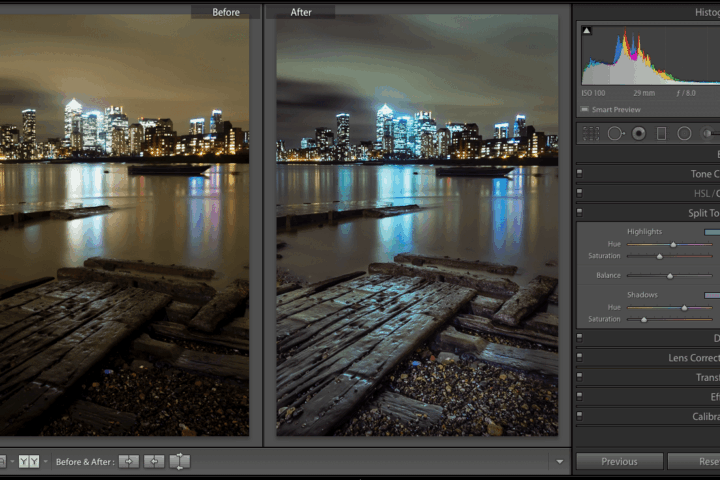The width and height of the screenshot is (720, 480).
Task: Toggle the histogram shadow clipping triangle
Action: pyautogui.click(x=587, y=31)
